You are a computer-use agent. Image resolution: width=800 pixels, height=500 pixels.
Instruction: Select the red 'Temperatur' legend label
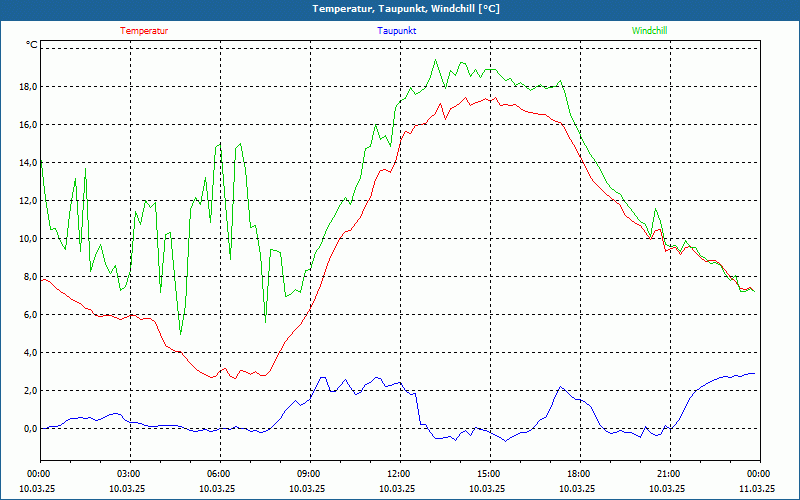click(144, 31)
